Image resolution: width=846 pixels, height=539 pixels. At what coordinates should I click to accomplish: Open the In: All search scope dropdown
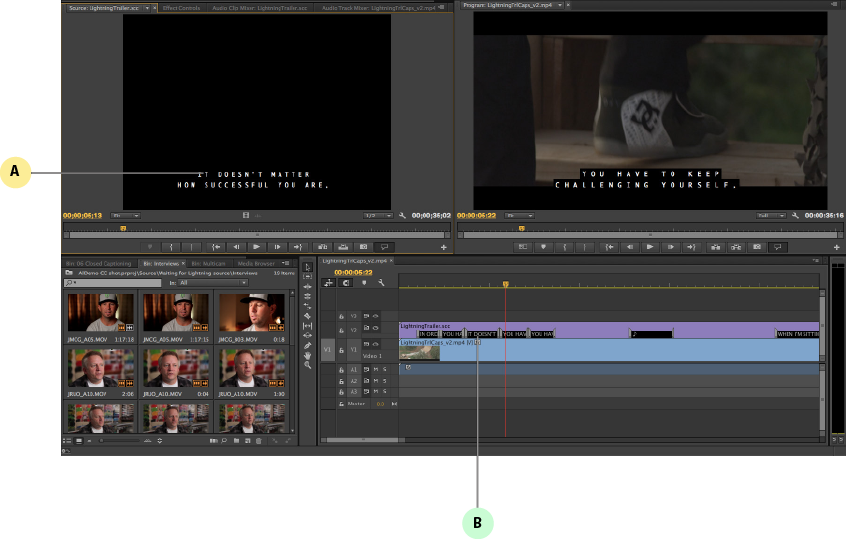tap(214, 283)
